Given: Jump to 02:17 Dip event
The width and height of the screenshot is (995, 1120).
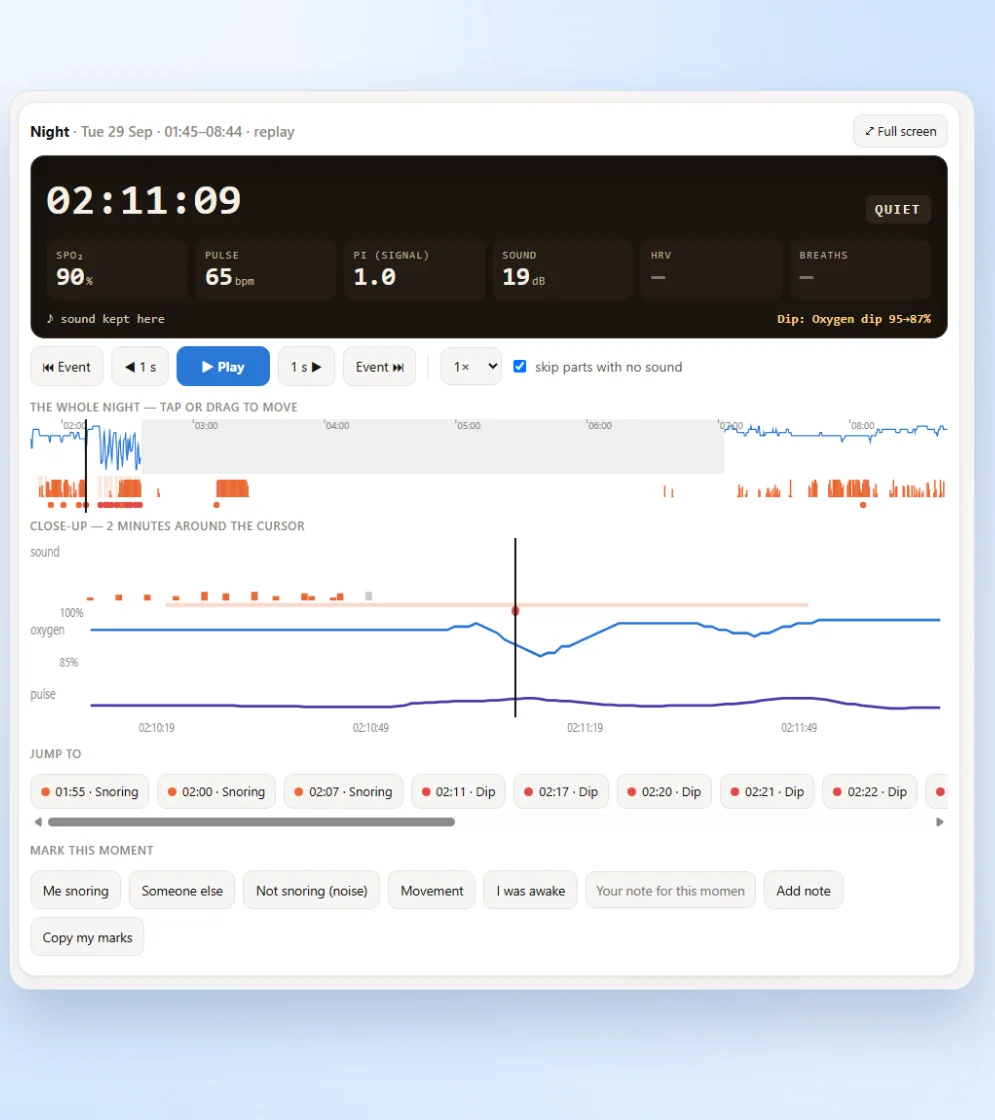Looking at the screenshot, I should 561,791.
